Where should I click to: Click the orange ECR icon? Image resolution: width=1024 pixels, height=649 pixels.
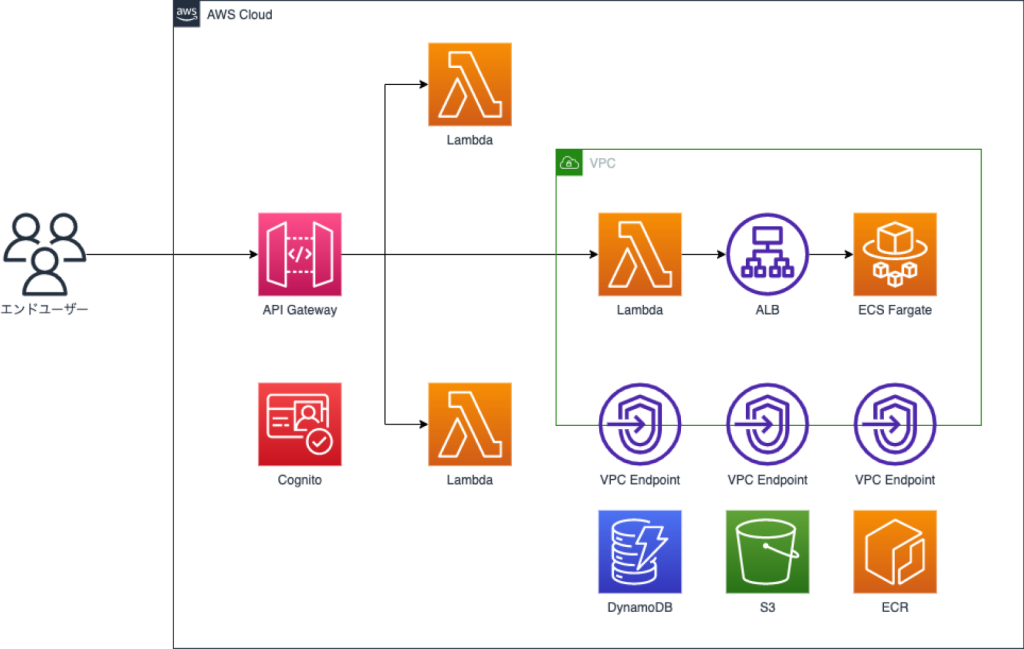(895, 552)
